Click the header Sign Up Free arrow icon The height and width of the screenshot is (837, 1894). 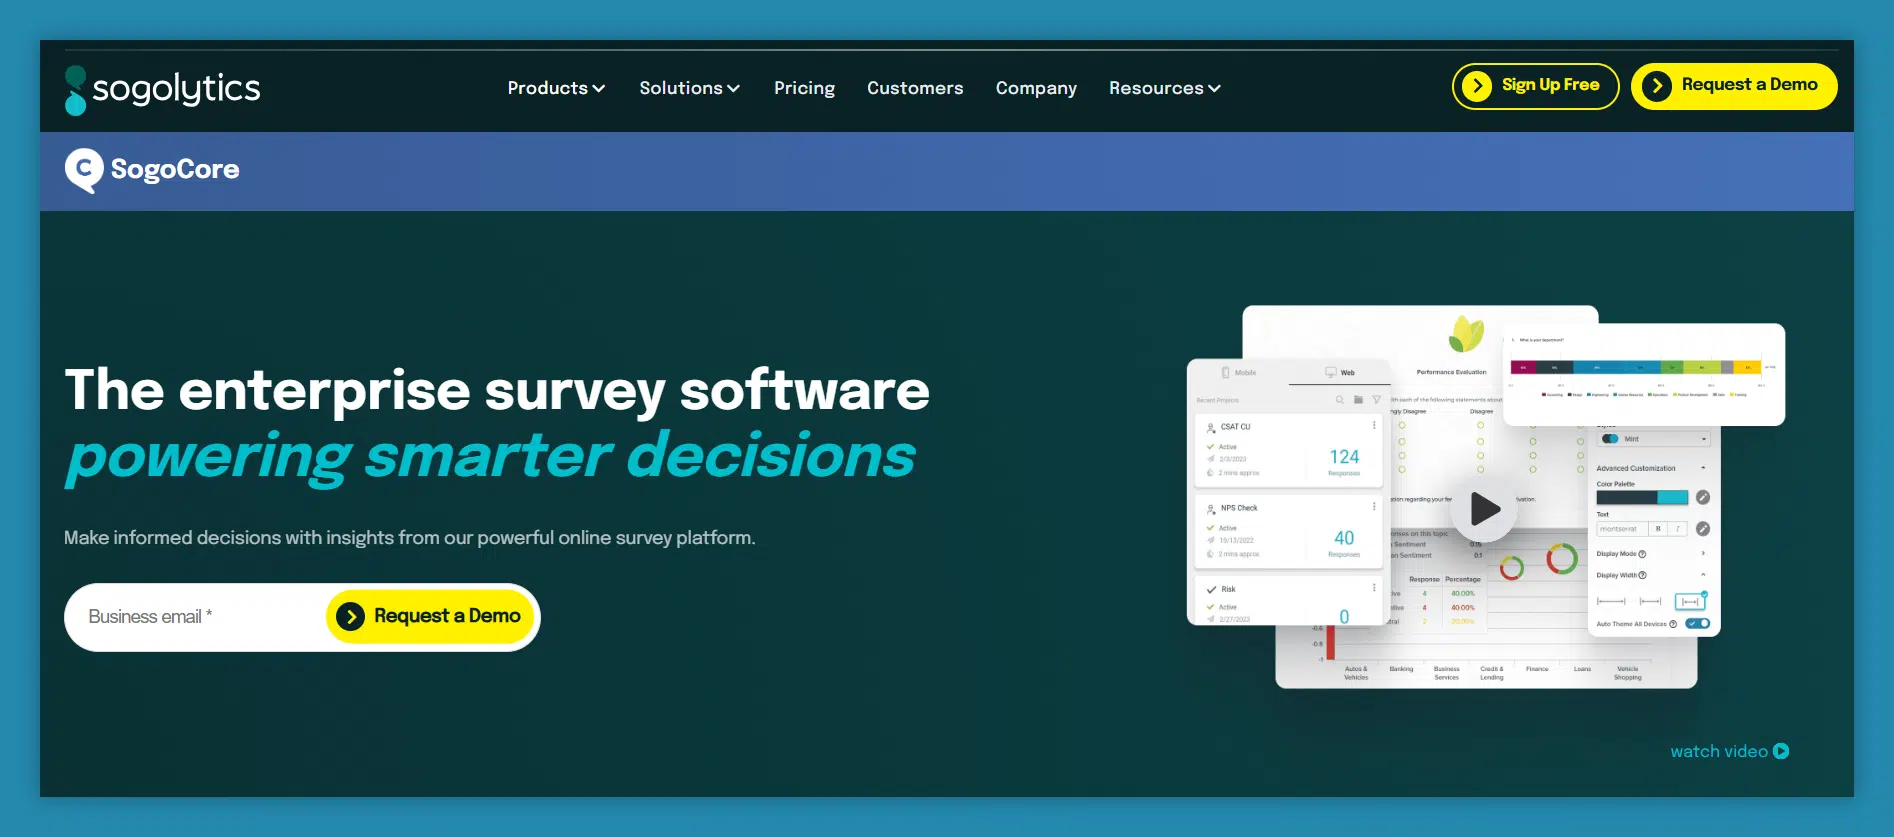tap(1477, 86)
